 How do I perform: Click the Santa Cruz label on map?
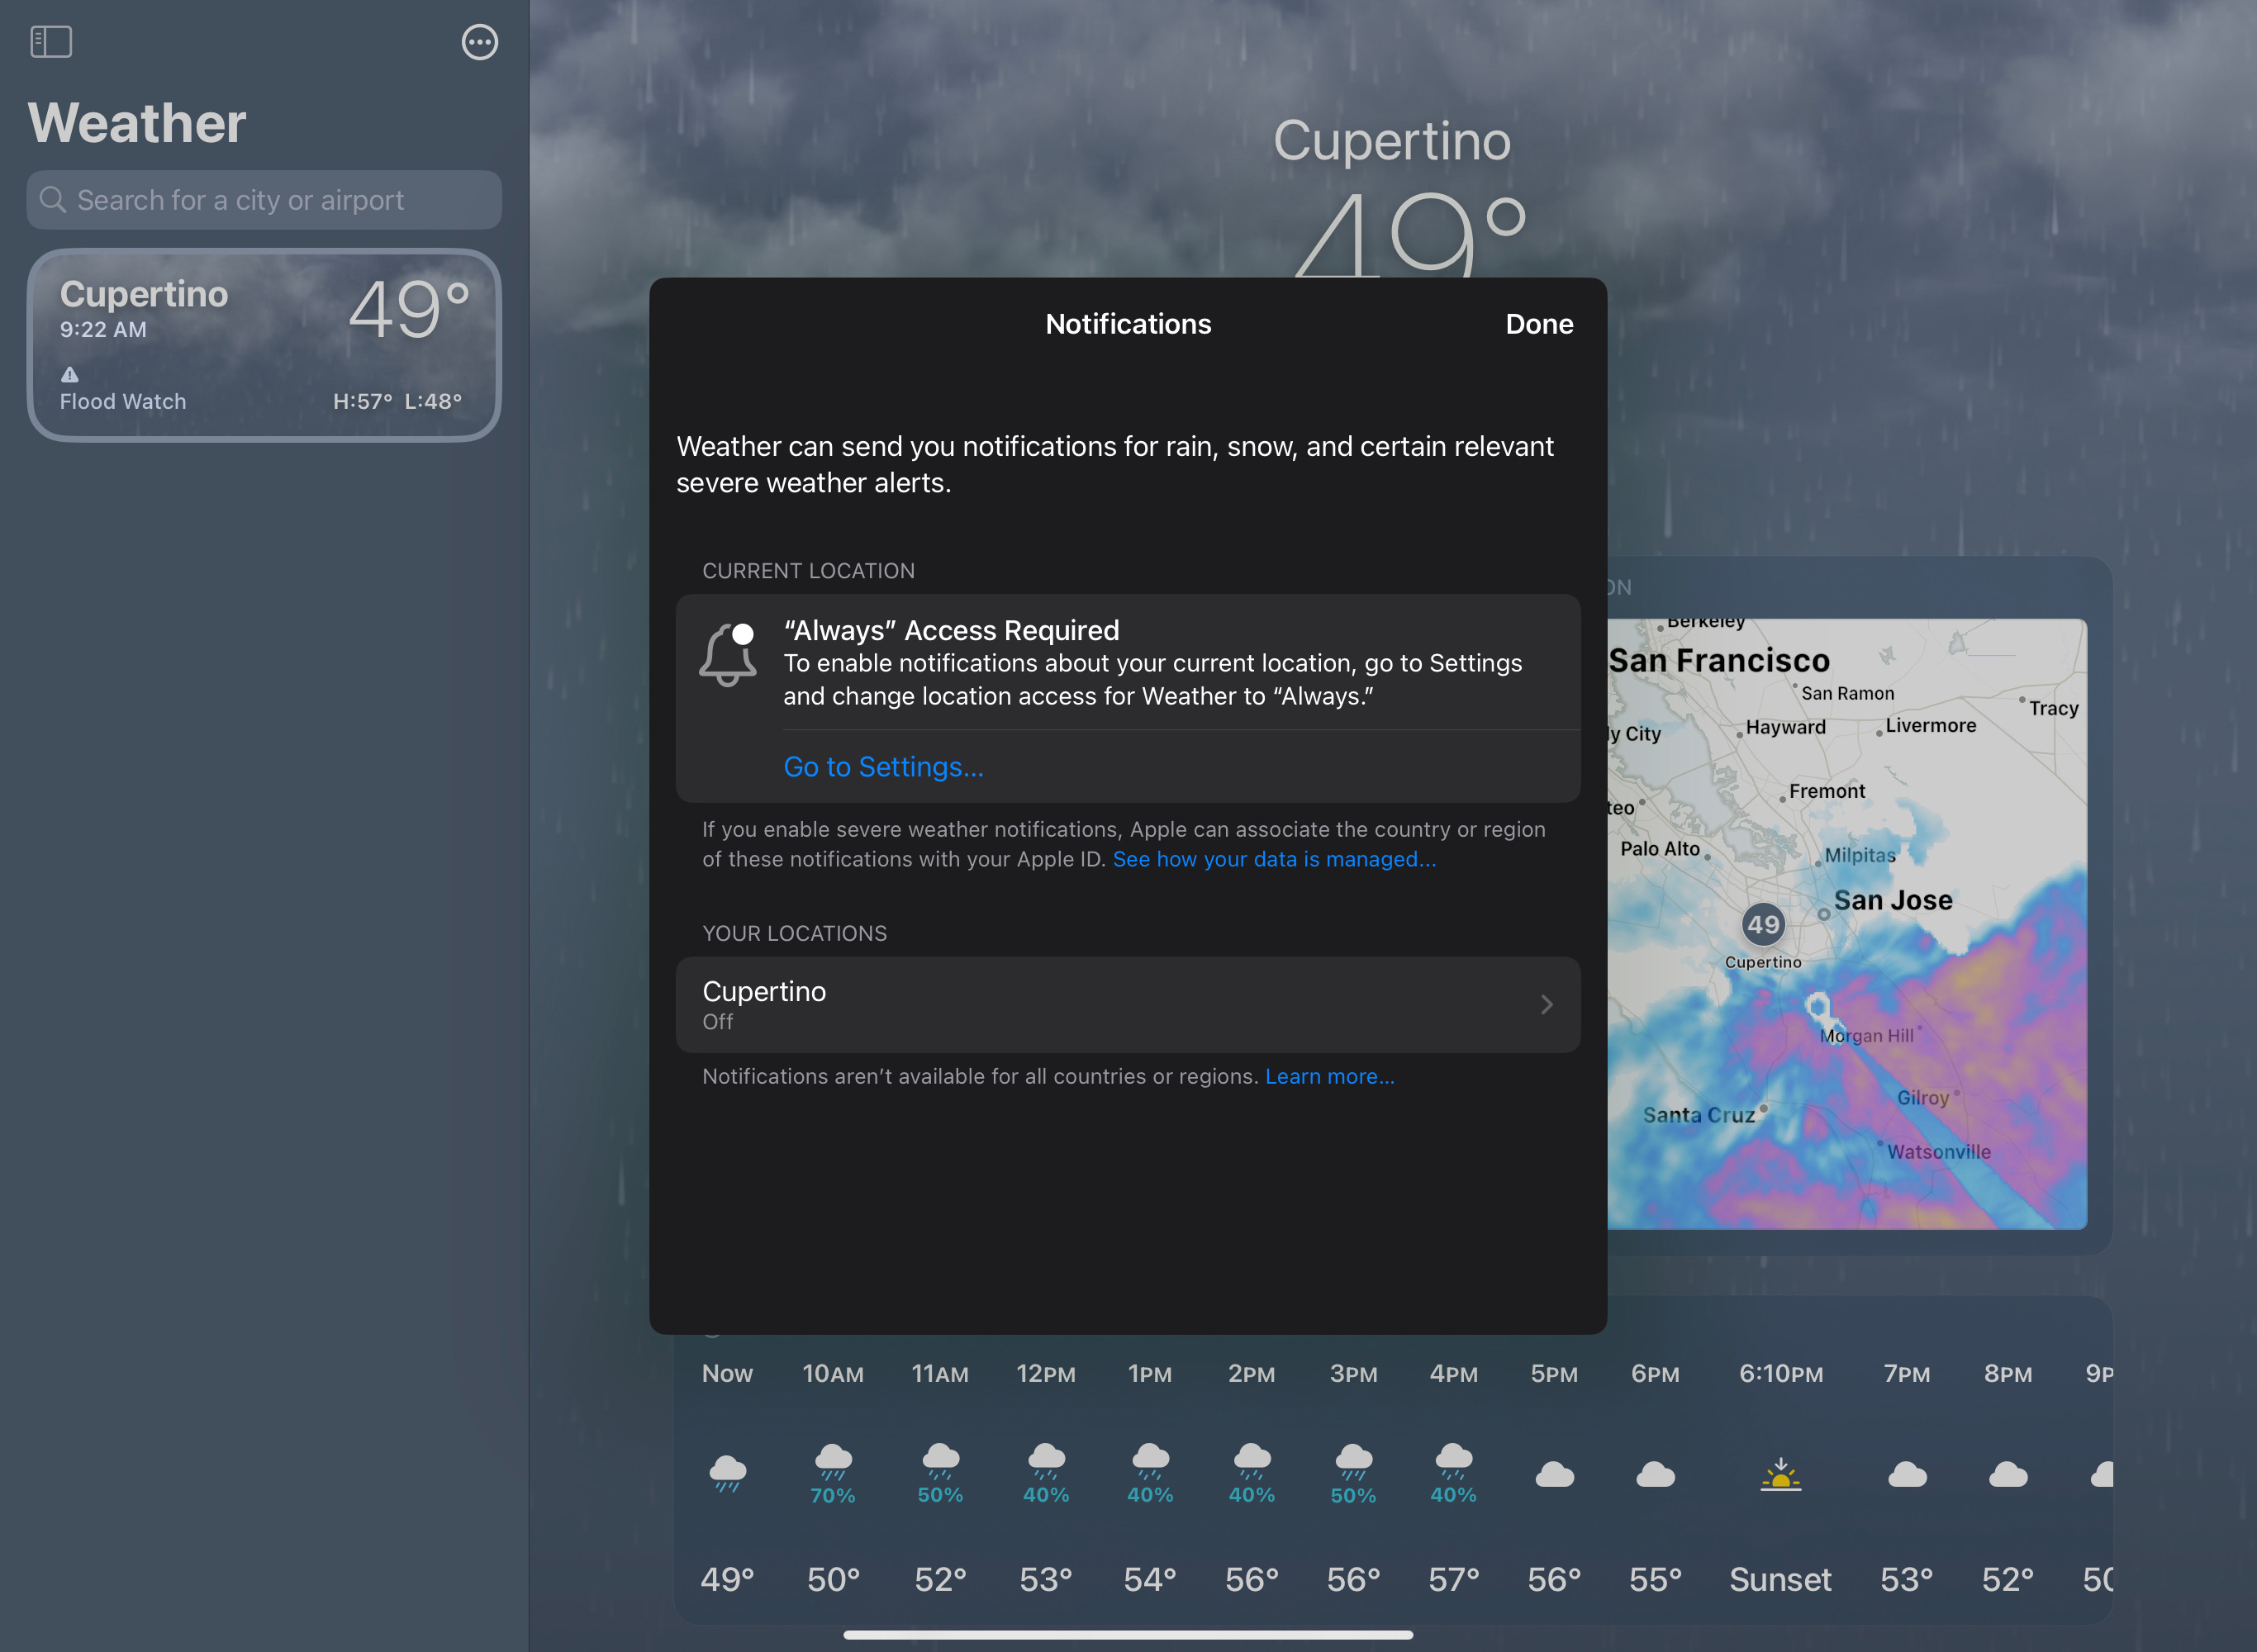pos(1699,1115)
